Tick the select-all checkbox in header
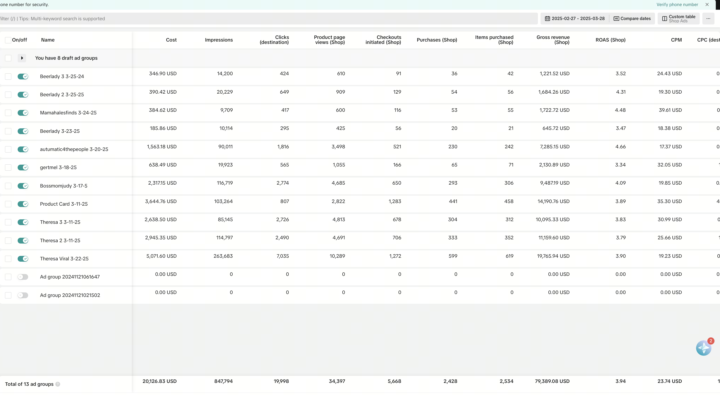 (x=8, y=40)
